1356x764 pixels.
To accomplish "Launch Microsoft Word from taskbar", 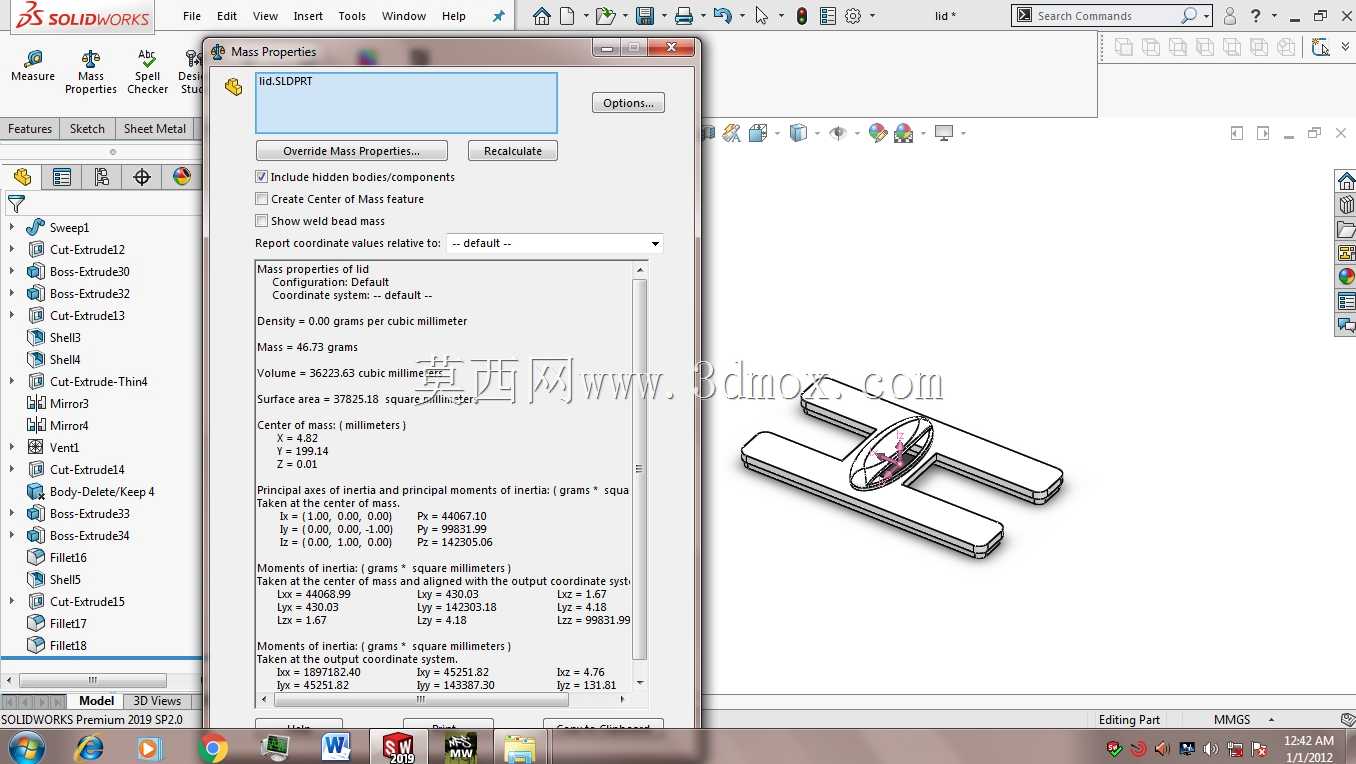I will coord(337,746).
